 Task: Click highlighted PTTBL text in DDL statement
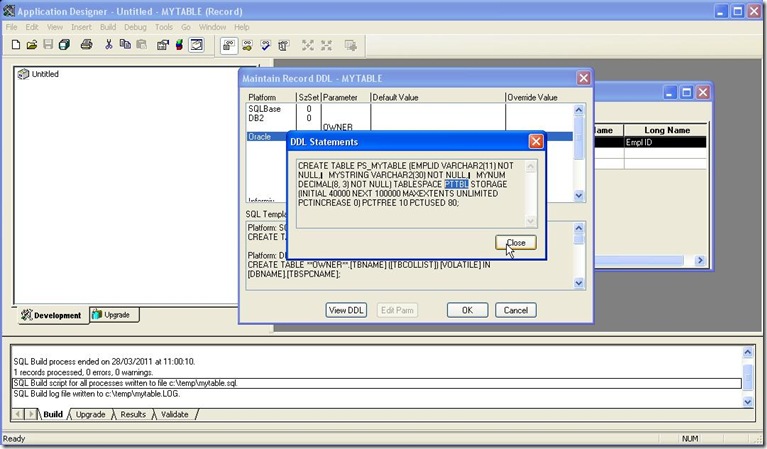[x=456, y=184]
